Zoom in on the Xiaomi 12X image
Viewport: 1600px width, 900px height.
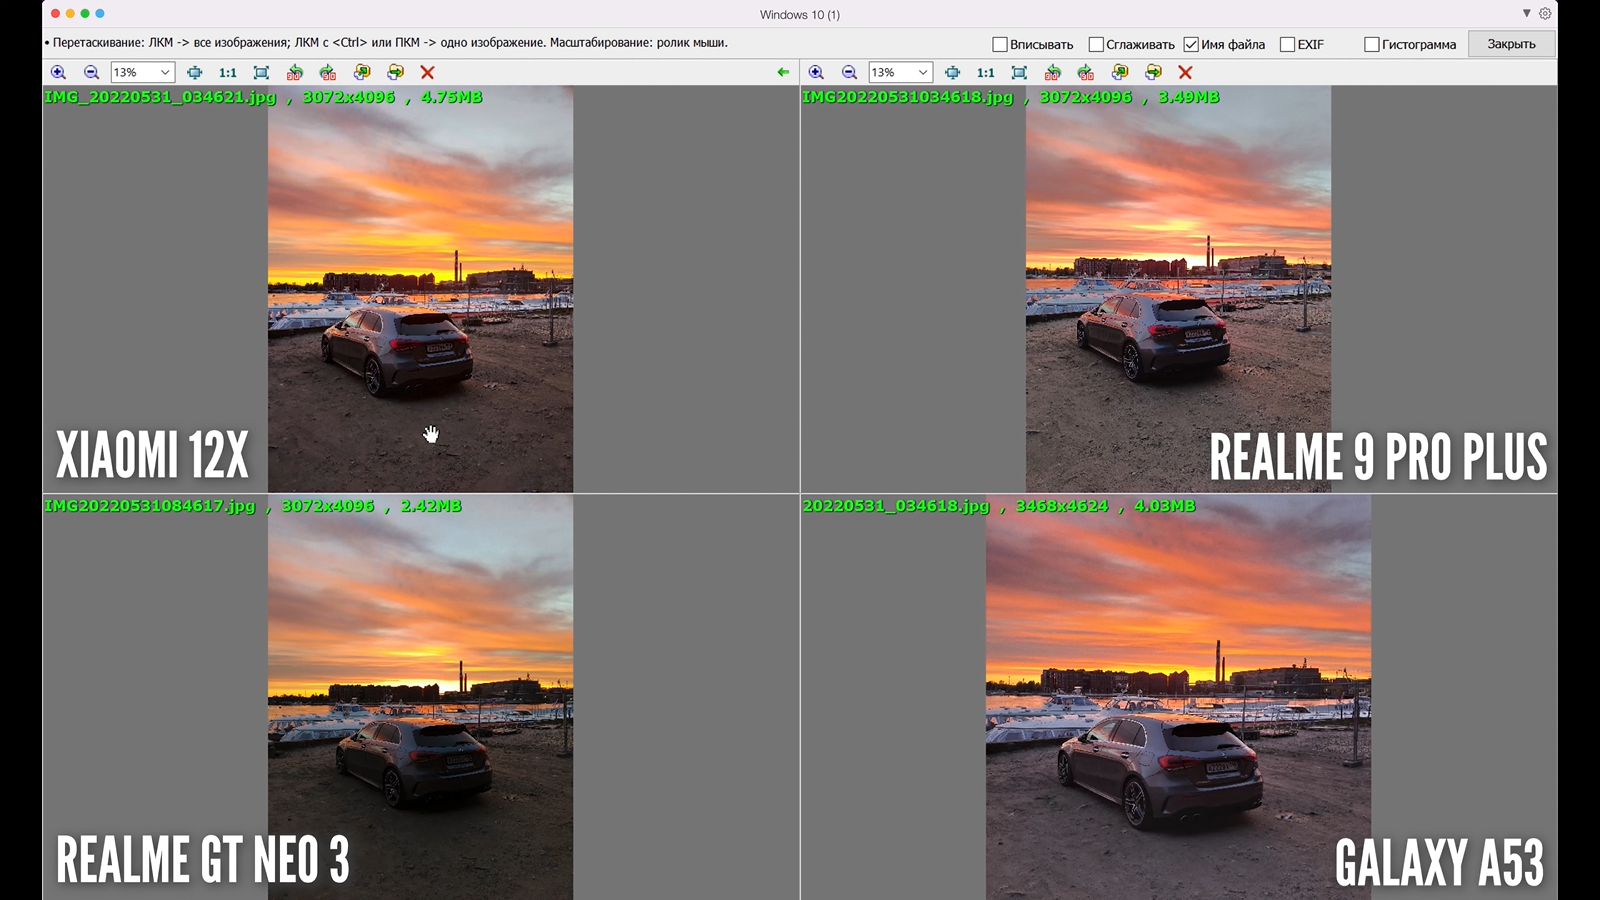click(x=58, y=72)
